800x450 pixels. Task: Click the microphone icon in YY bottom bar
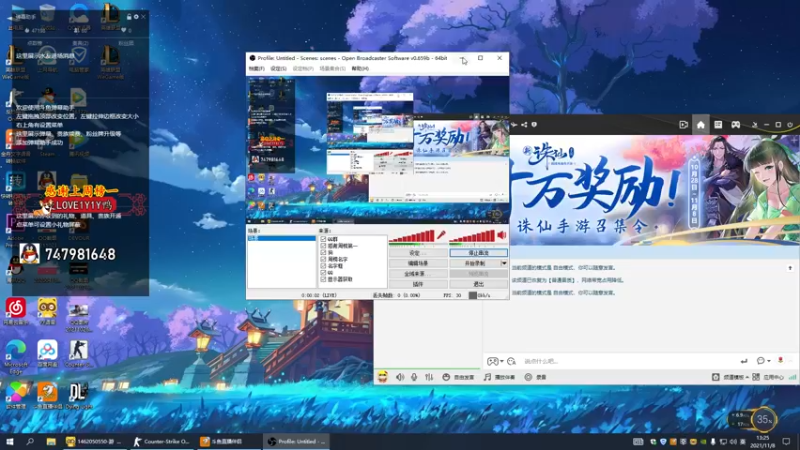coord(414,377)
